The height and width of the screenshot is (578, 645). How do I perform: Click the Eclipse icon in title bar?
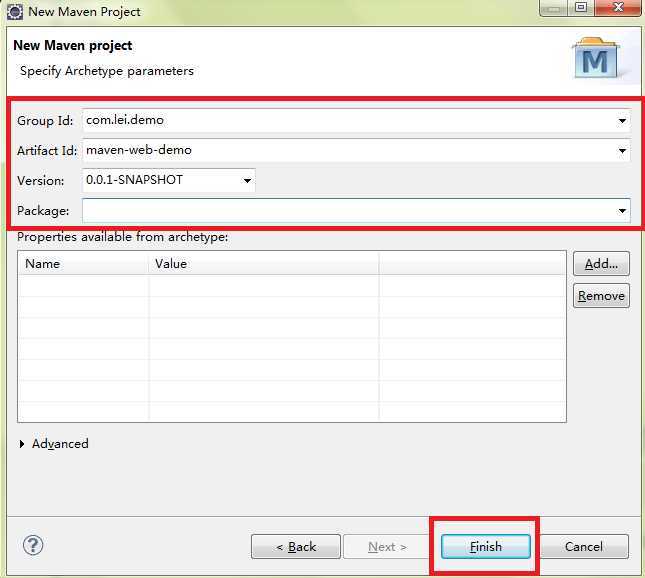pos(15,12)
